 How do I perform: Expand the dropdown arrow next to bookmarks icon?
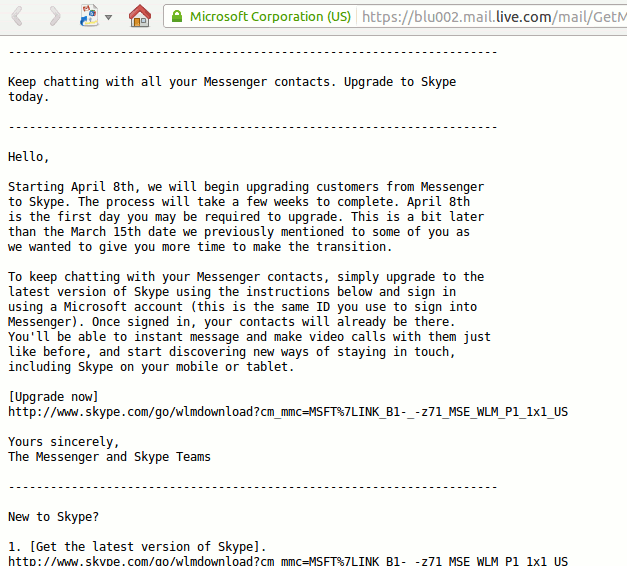(108, 17)
